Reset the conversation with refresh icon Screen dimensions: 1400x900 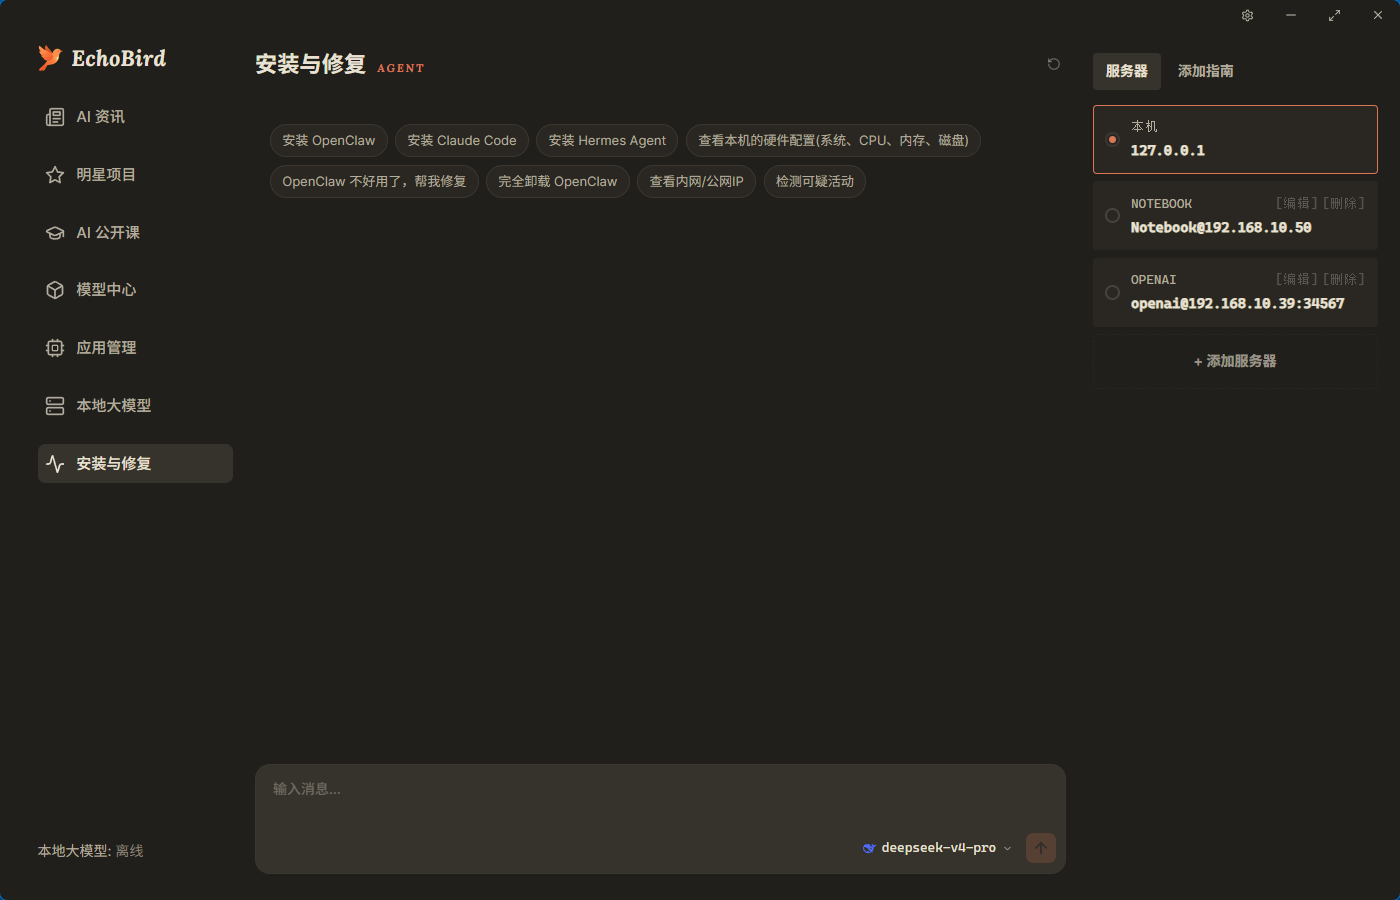(x=1054, y=64)
